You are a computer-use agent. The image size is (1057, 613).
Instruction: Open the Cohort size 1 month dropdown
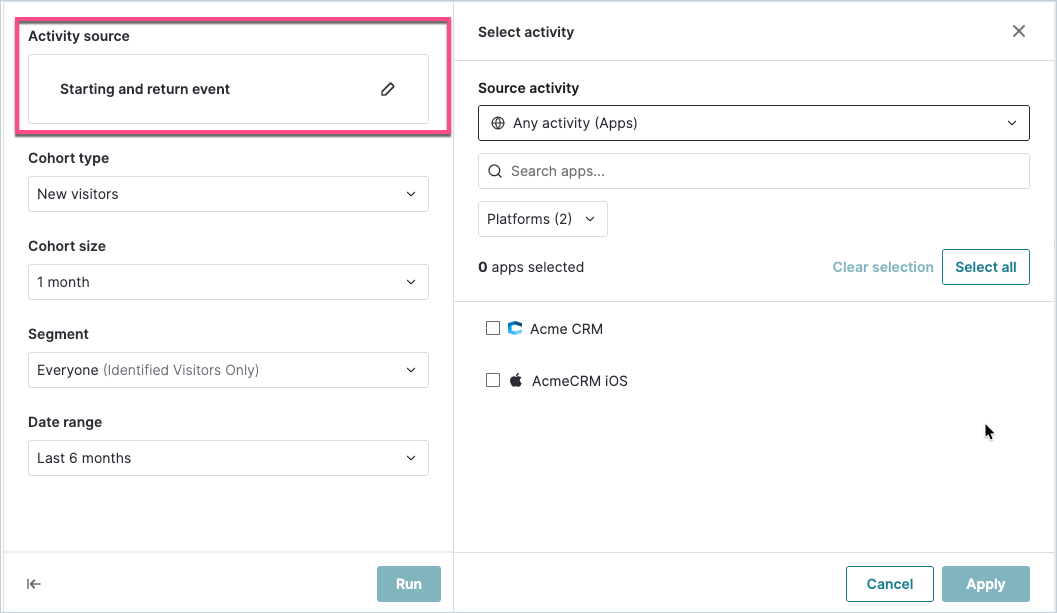(229, 282)
